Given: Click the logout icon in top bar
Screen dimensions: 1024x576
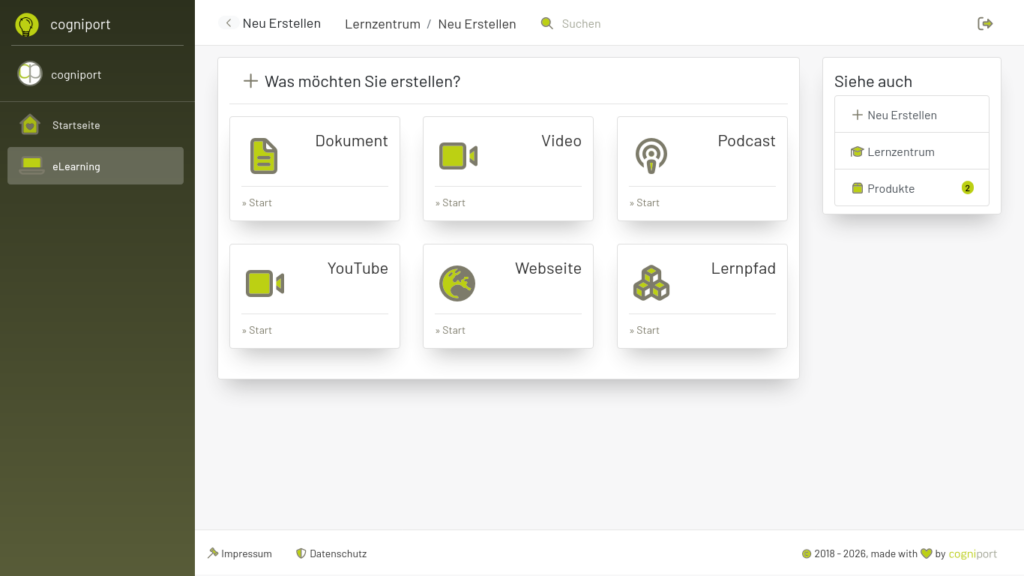Looking at the screenshot, I should (985, 23).
